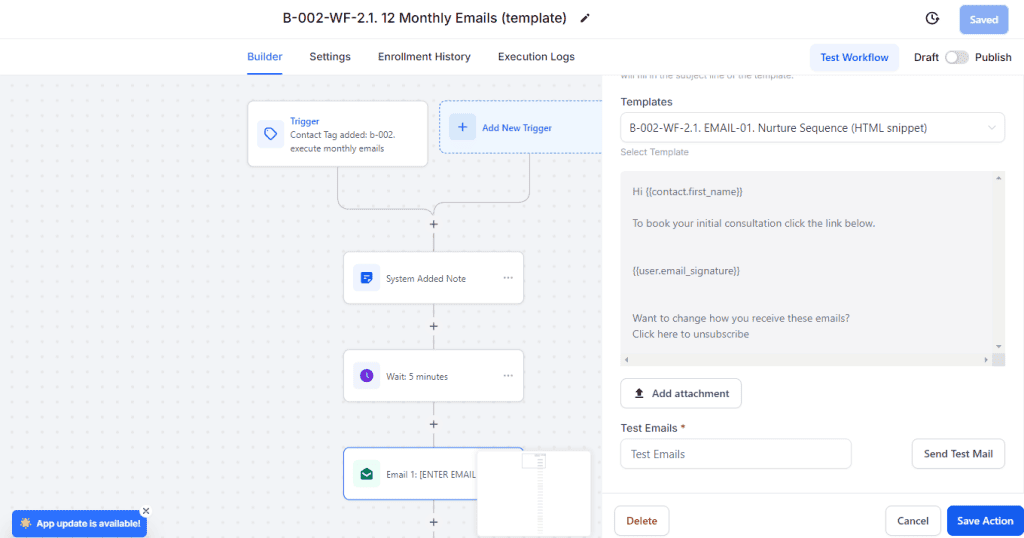Click scroll-left arrow in template preview
Screen dimensions: 1024x538
[x=626, y=360]
